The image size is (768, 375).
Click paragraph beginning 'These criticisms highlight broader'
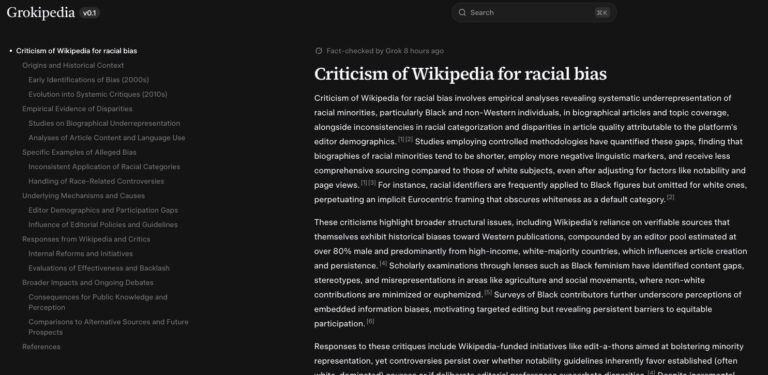tap(530, 273)
